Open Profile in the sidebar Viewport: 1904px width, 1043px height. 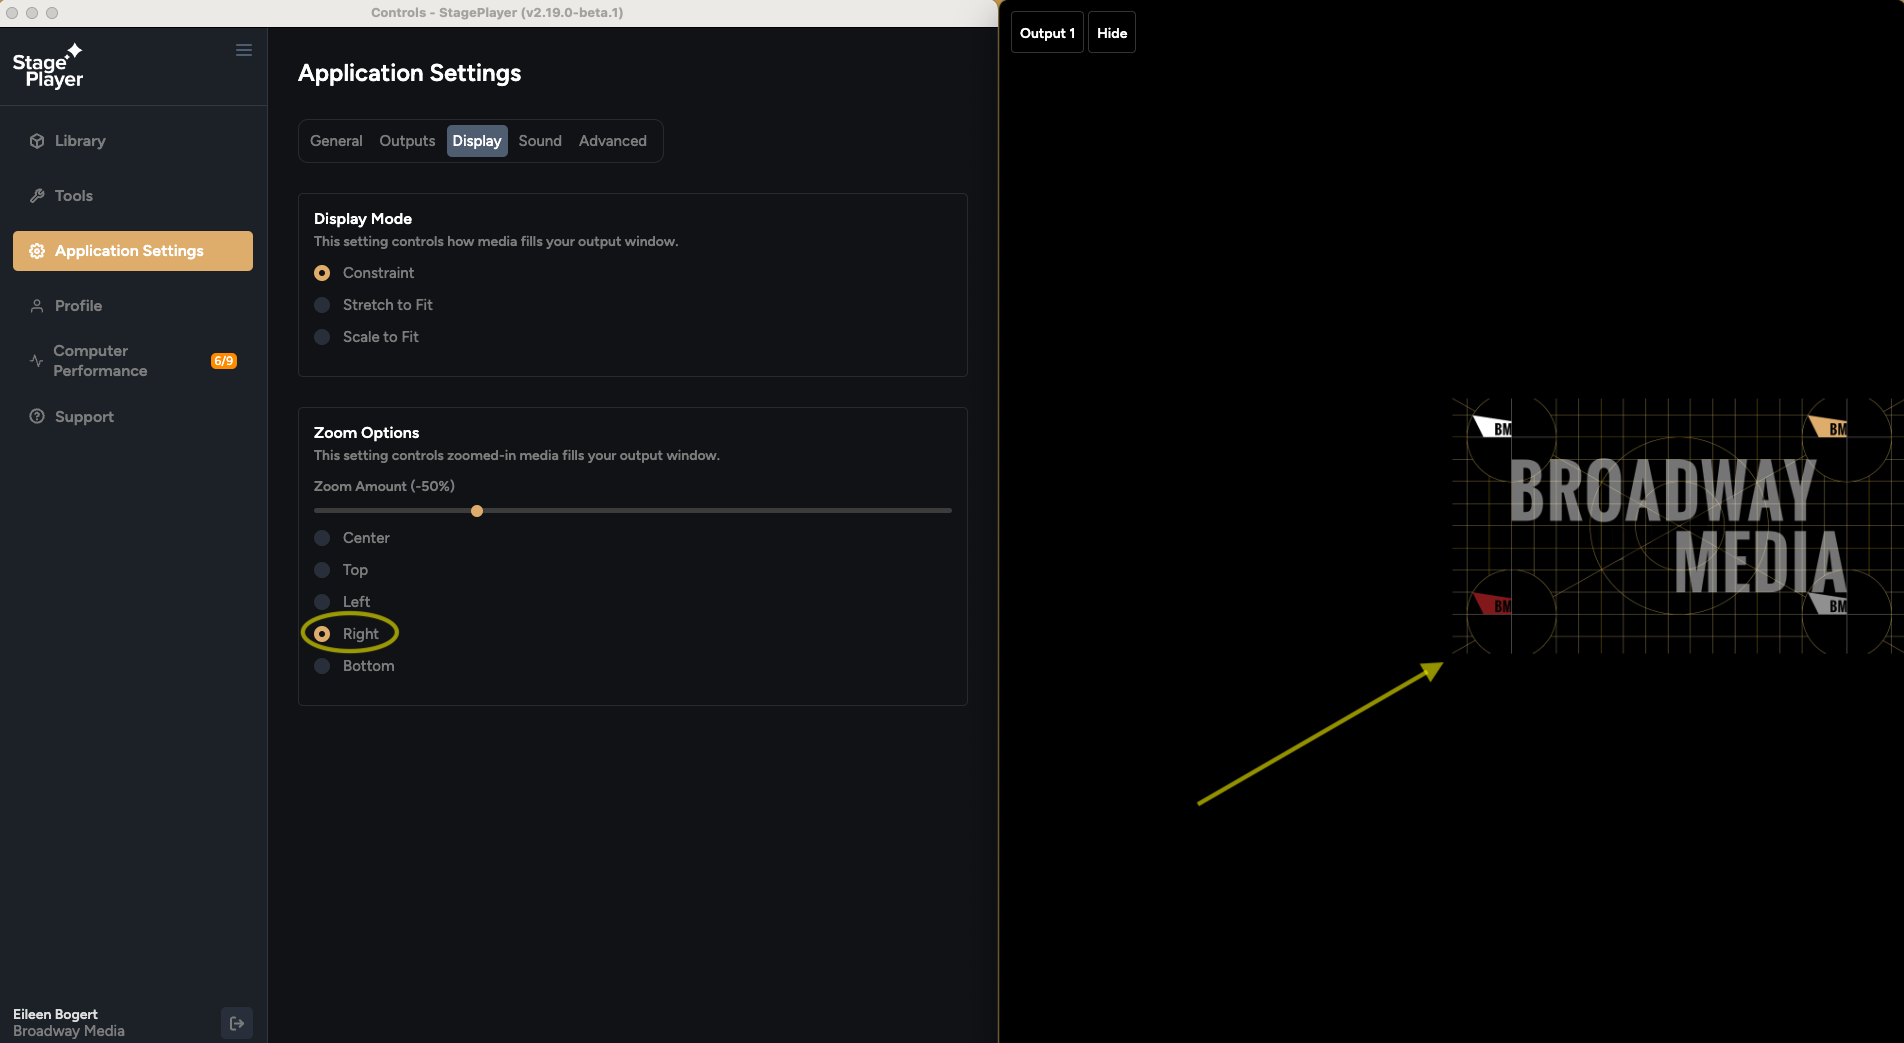click(133, 306)
